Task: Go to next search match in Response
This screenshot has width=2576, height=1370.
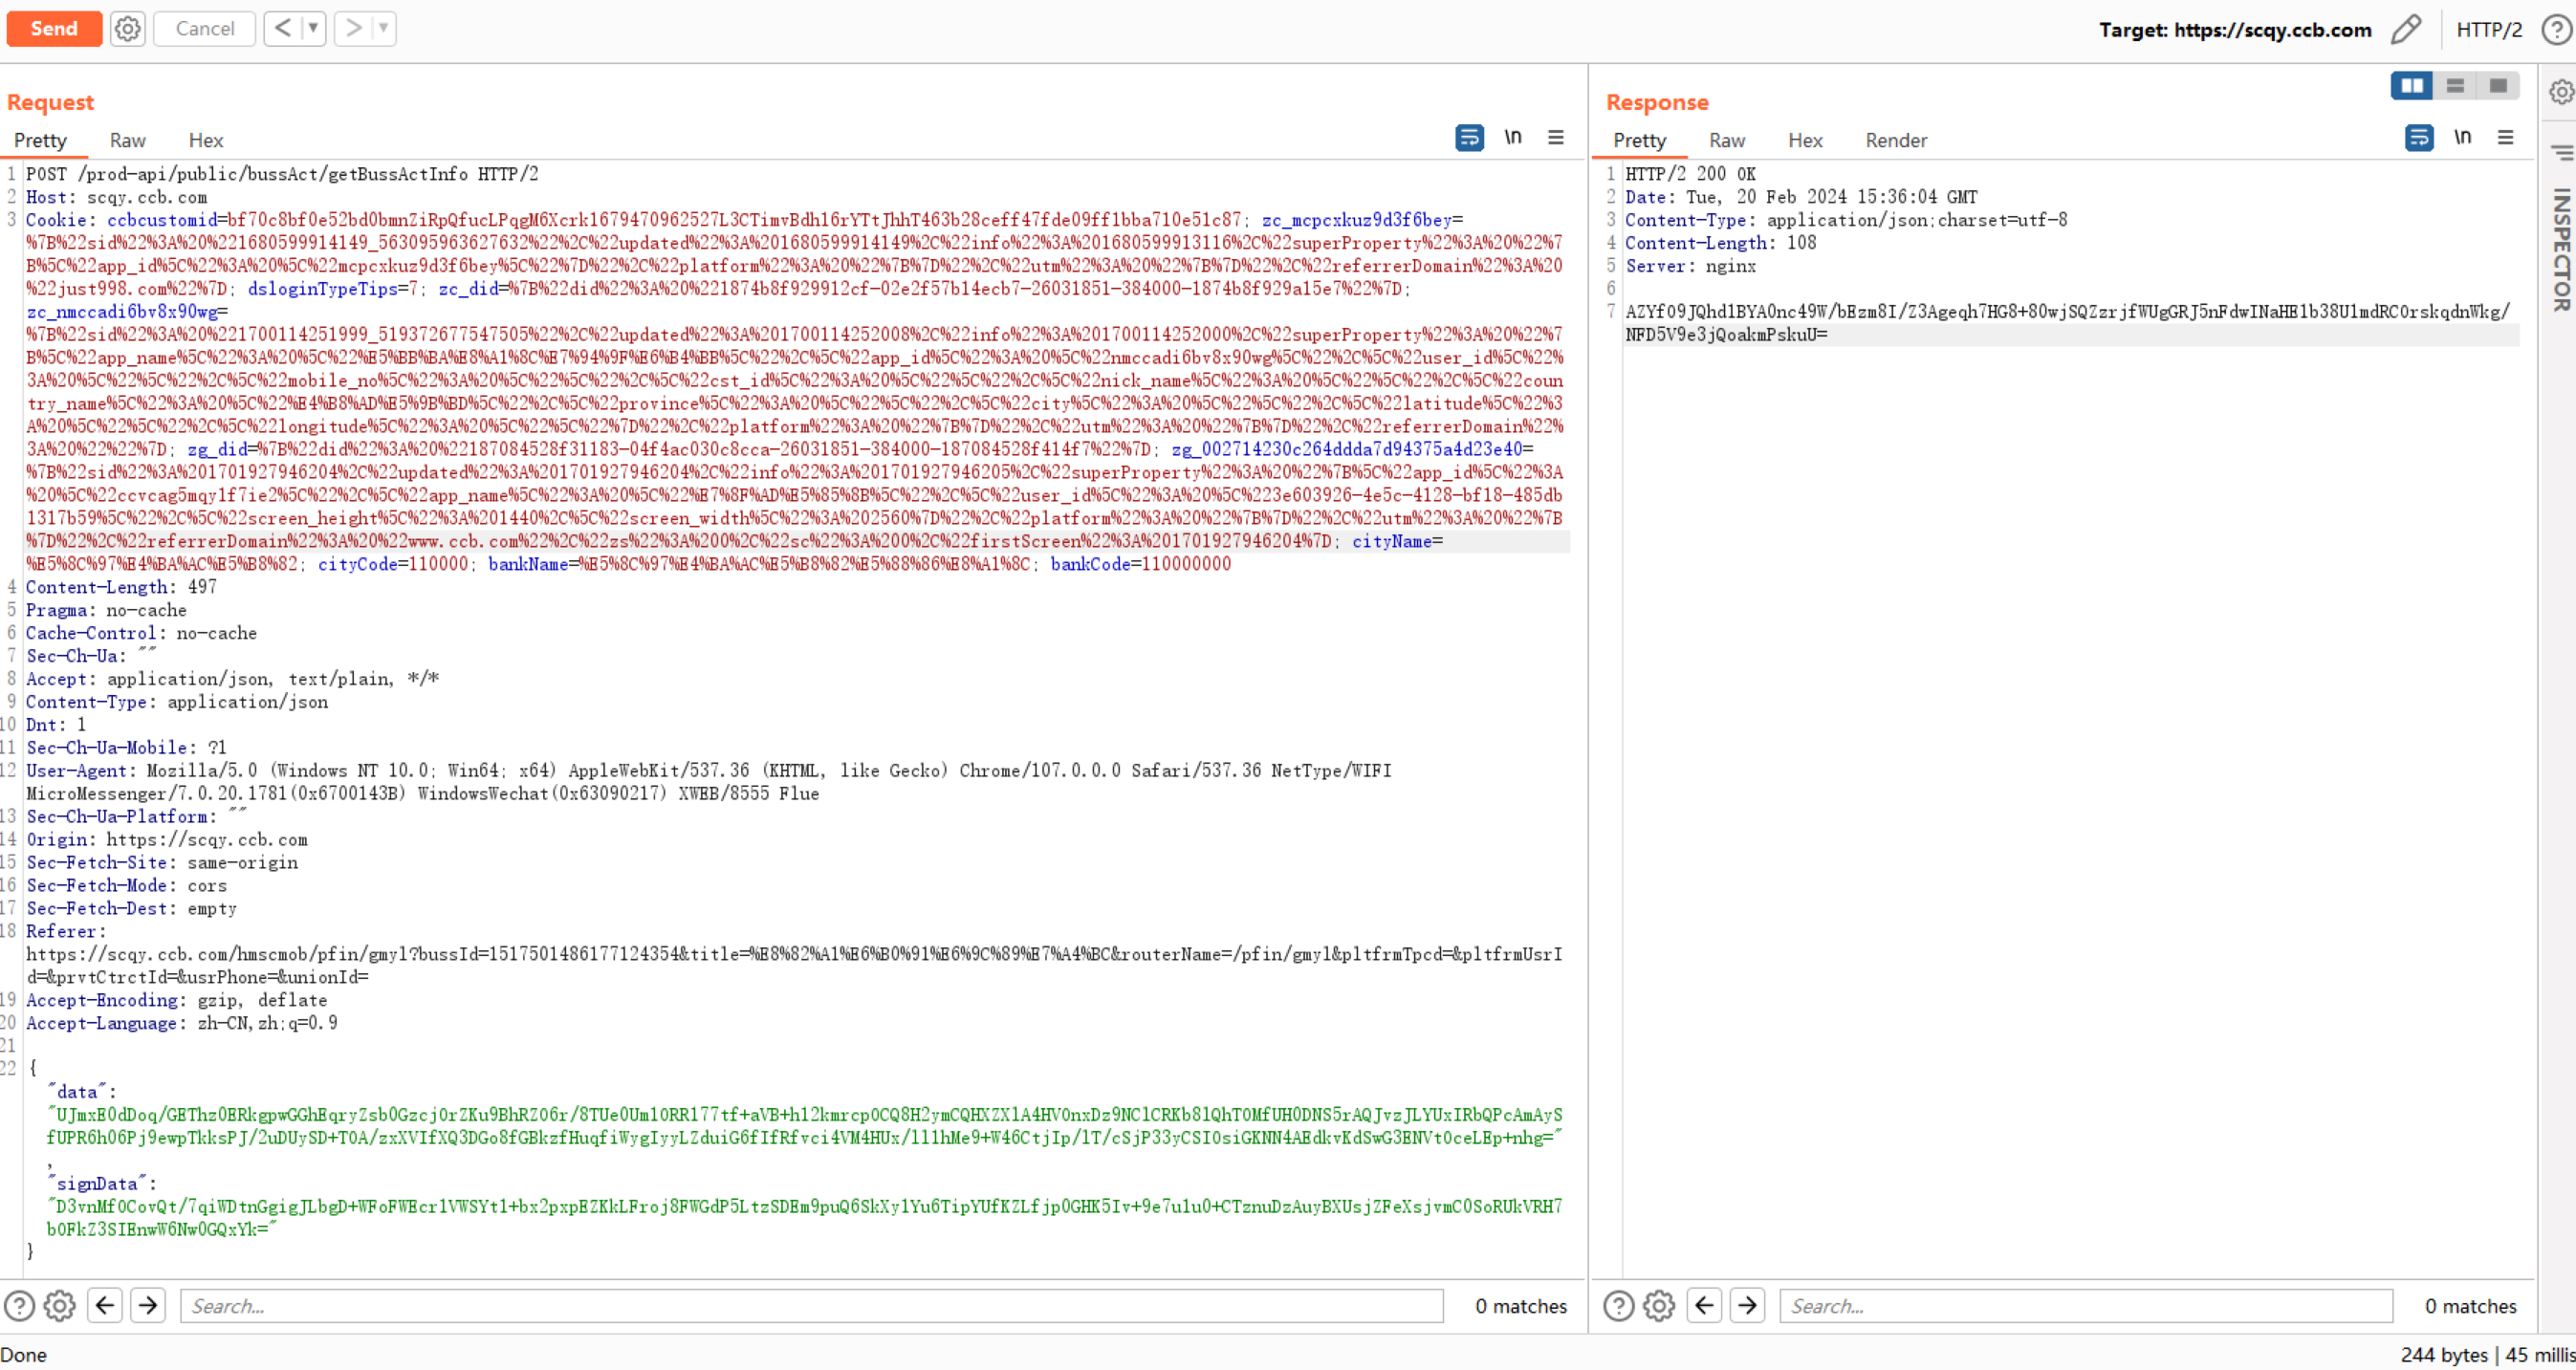Action: (1746, 1306)
